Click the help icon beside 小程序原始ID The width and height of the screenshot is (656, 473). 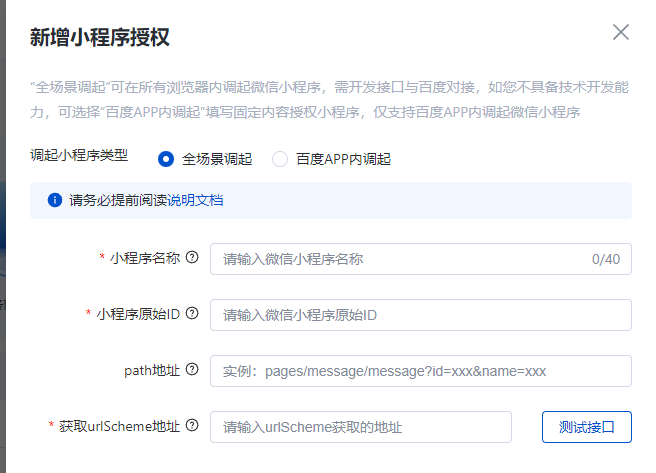pos(192,313)
